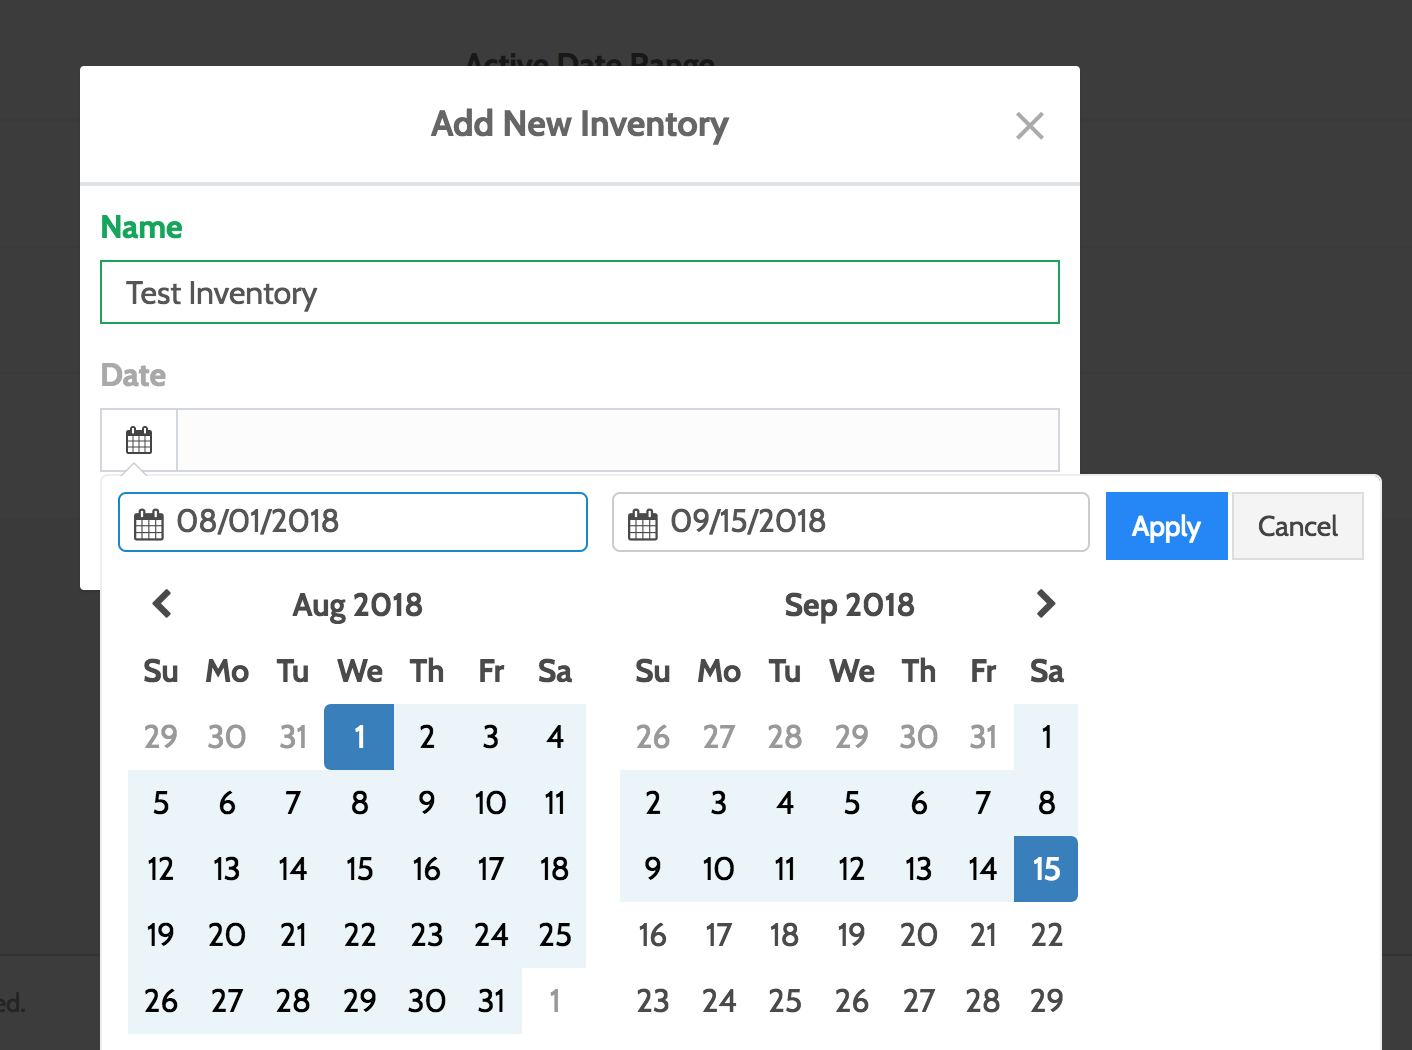Screen dimensions: 1412x1050
Task: Select September 25 in the Sep 2018 calendar
Action: [x=785, y=1001]
